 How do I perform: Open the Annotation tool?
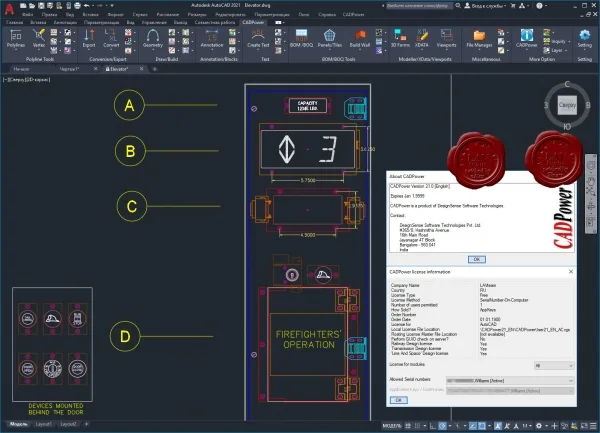point(212,38)
